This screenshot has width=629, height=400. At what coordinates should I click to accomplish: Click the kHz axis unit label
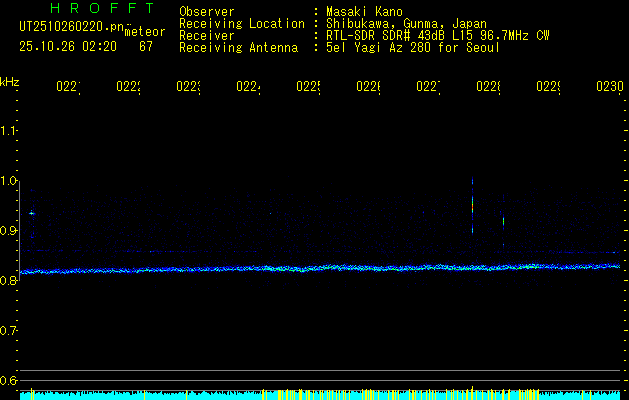tap(10, 81)
